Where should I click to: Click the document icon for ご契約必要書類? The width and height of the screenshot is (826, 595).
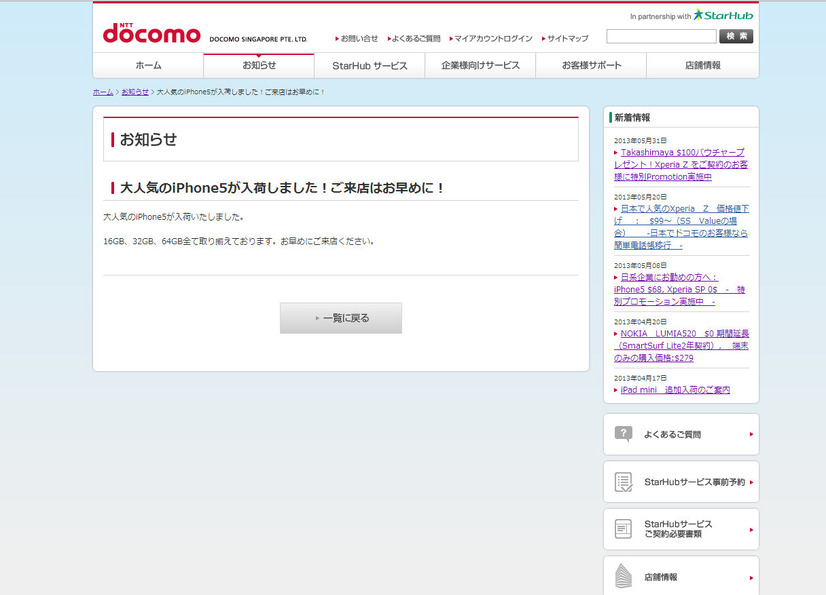click(x=623, y=529)
